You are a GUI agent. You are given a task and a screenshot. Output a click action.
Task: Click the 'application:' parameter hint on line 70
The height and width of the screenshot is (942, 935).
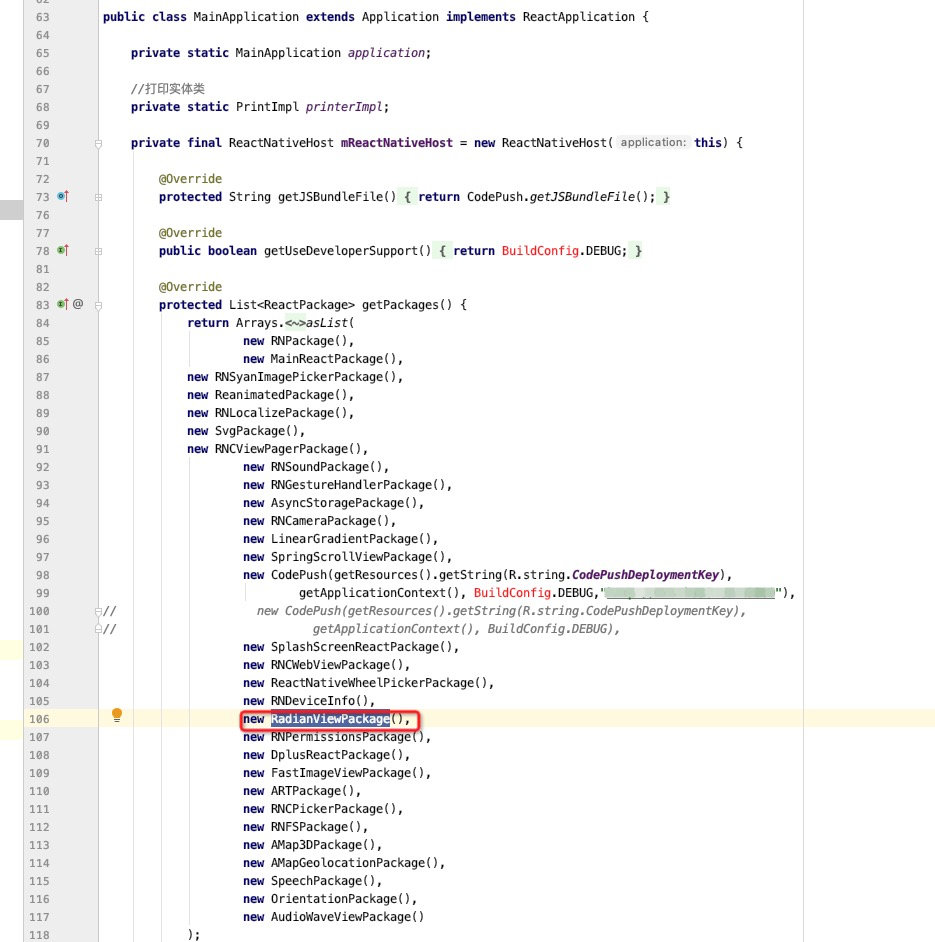point(653,142)
